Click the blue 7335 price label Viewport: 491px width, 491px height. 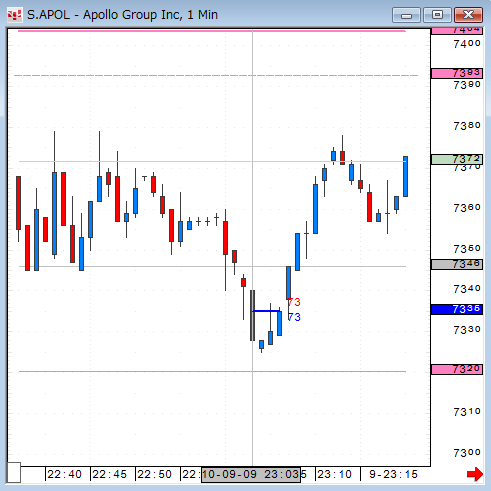click(457, 309)
